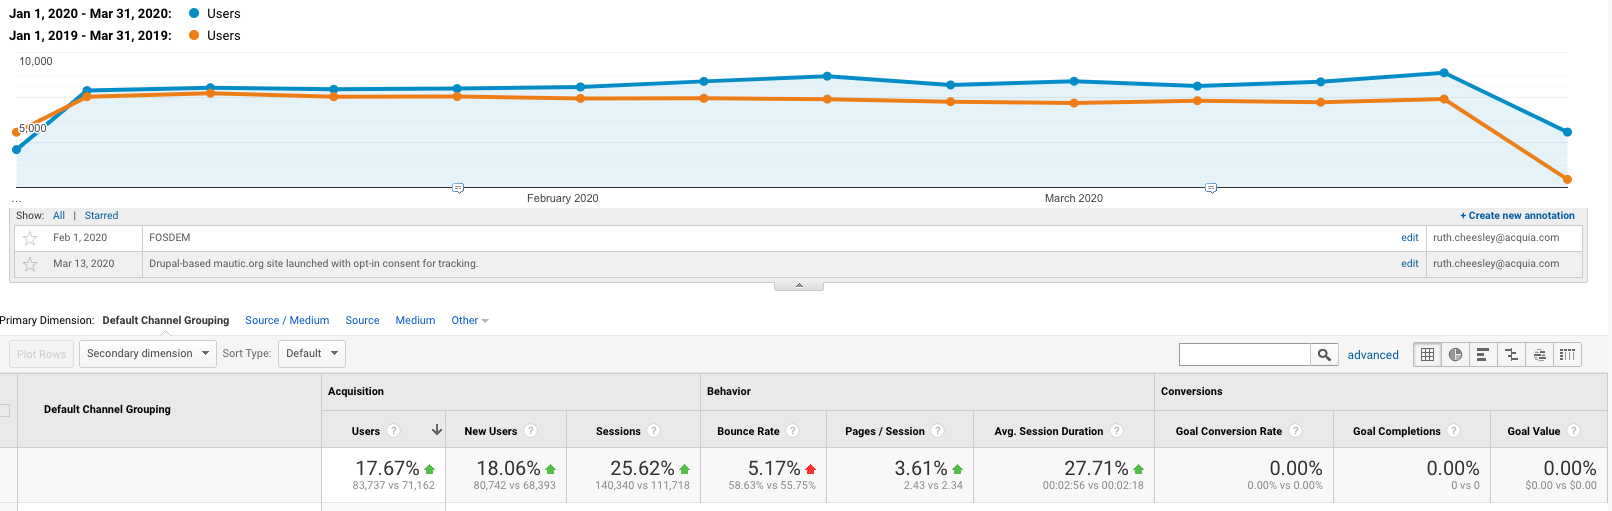Sort by New Users column header
The height and width of the screenshot is (511, 1612).
pos(491,432)
